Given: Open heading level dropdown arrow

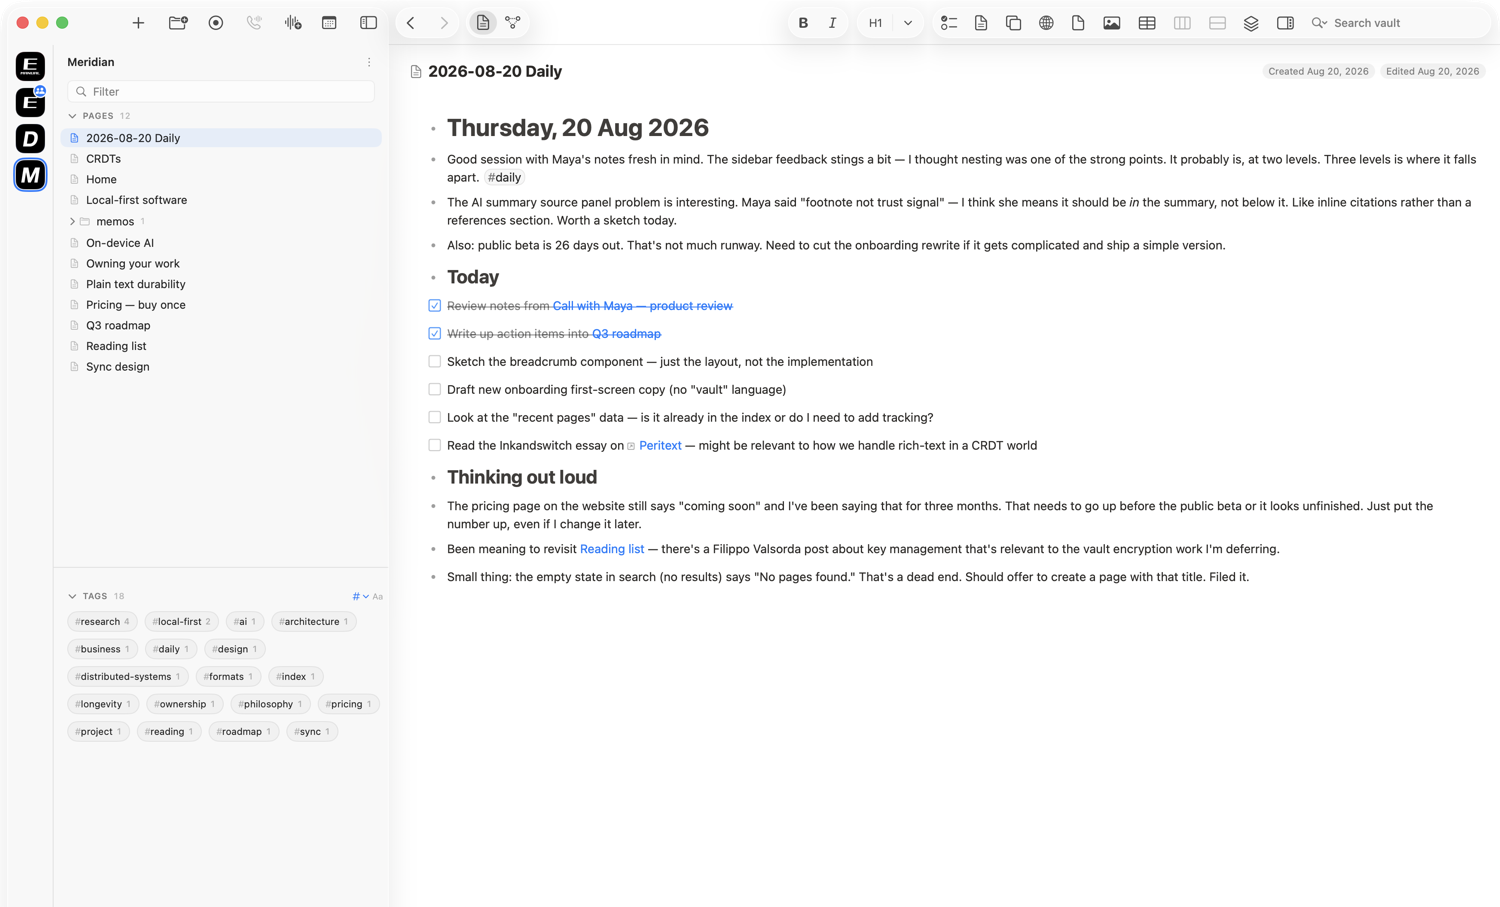Looking at the screenshot, I should [907, 23].
